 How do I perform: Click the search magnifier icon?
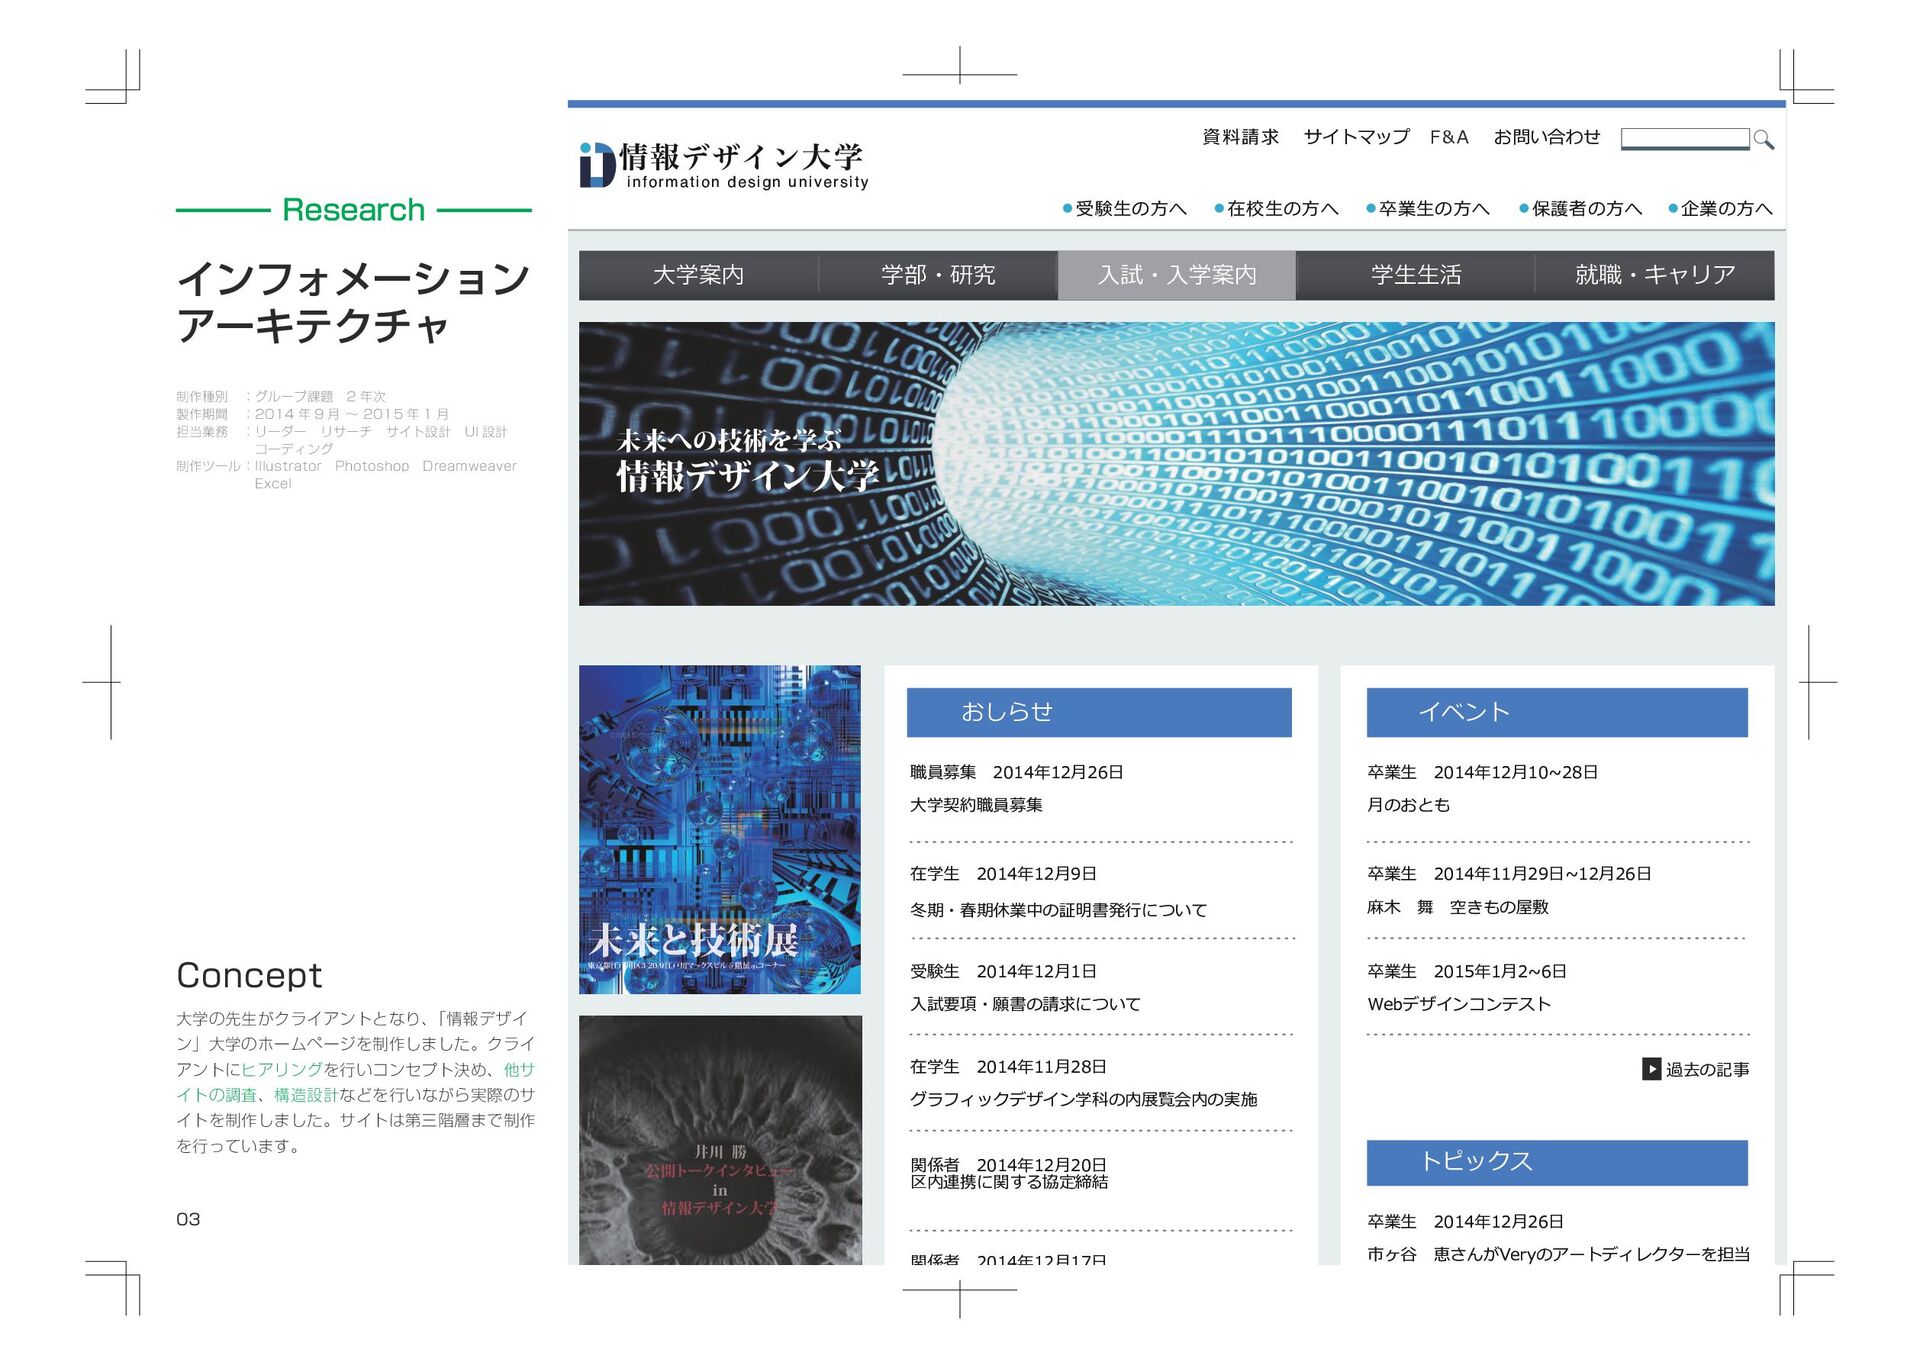point(1763,140)
